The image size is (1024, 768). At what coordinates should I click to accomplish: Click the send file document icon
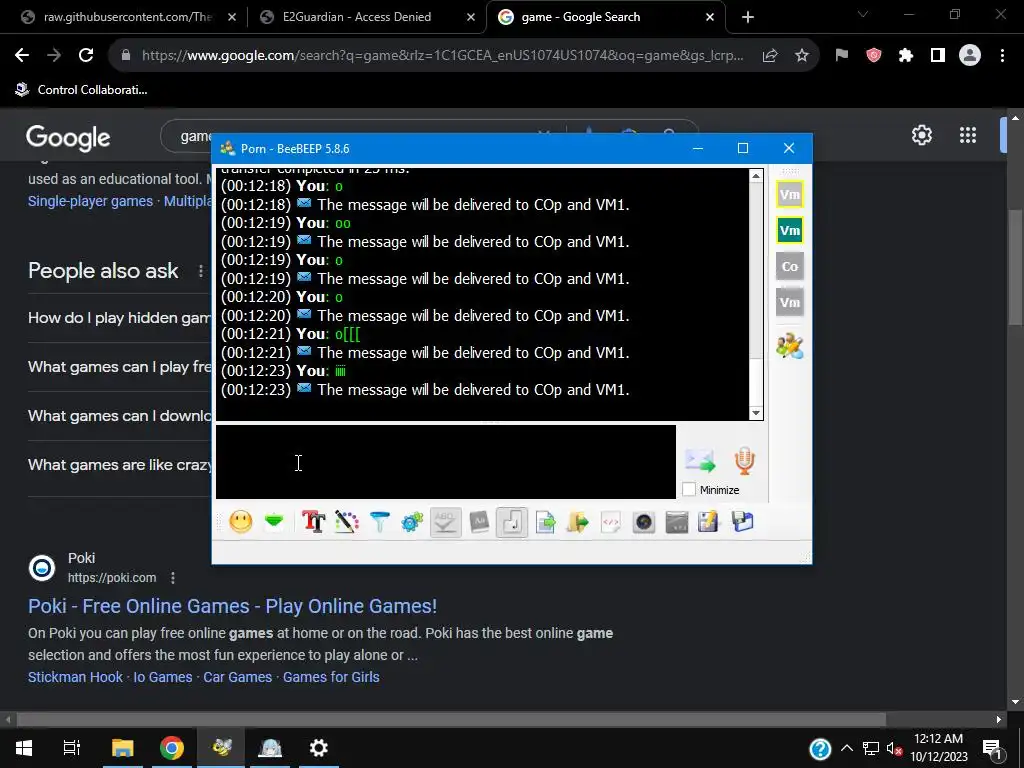(545, 522)
